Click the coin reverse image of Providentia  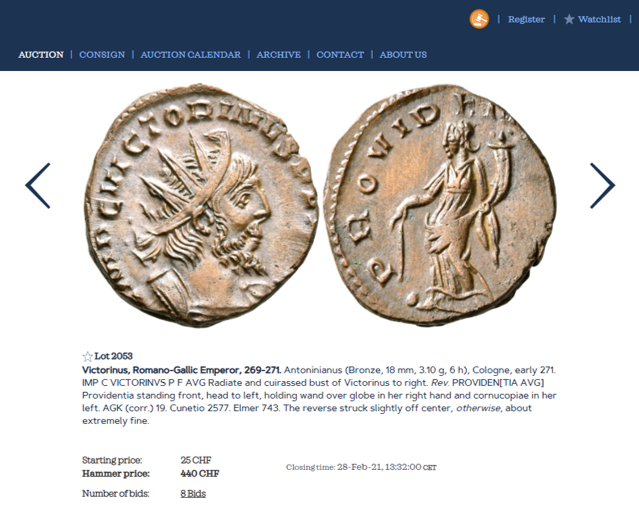(x=440, y=205)
